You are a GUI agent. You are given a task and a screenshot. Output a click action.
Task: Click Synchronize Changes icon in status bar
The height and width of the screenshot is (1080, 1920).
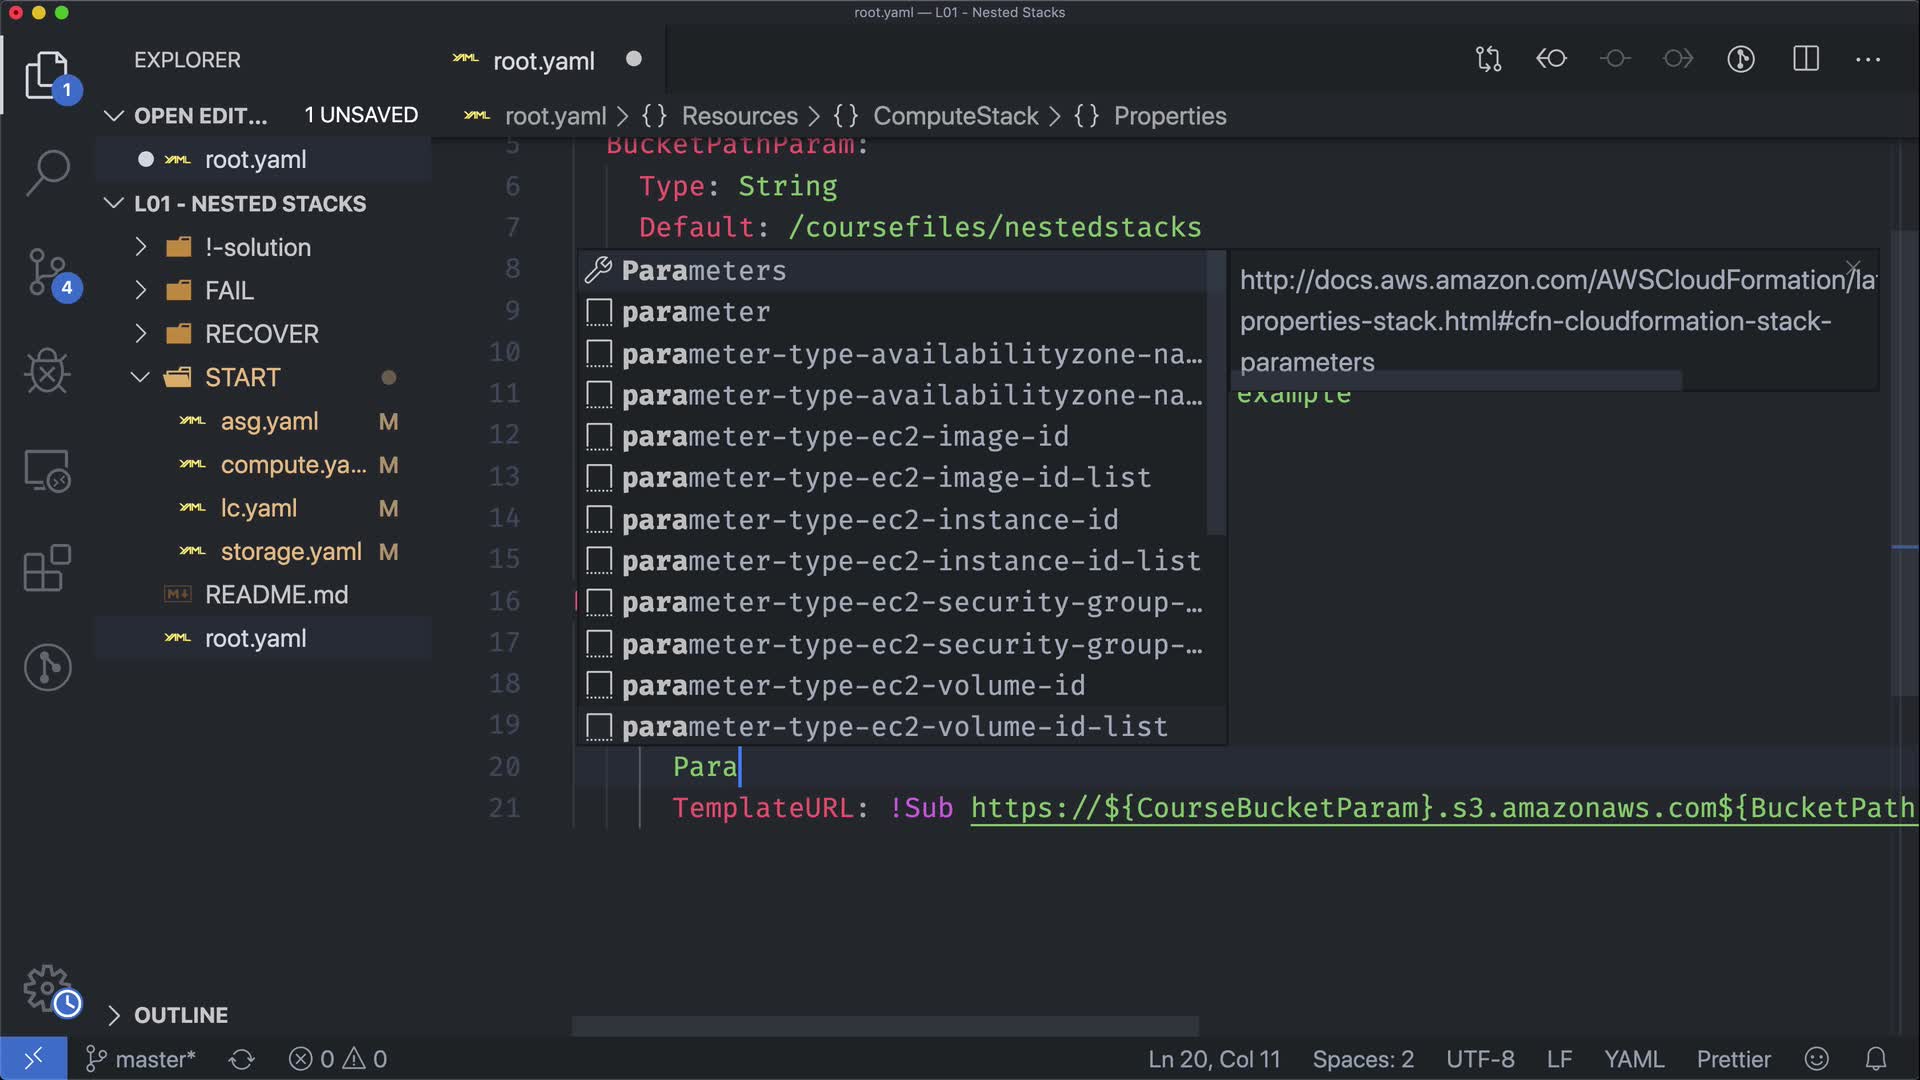[242, 1059]
